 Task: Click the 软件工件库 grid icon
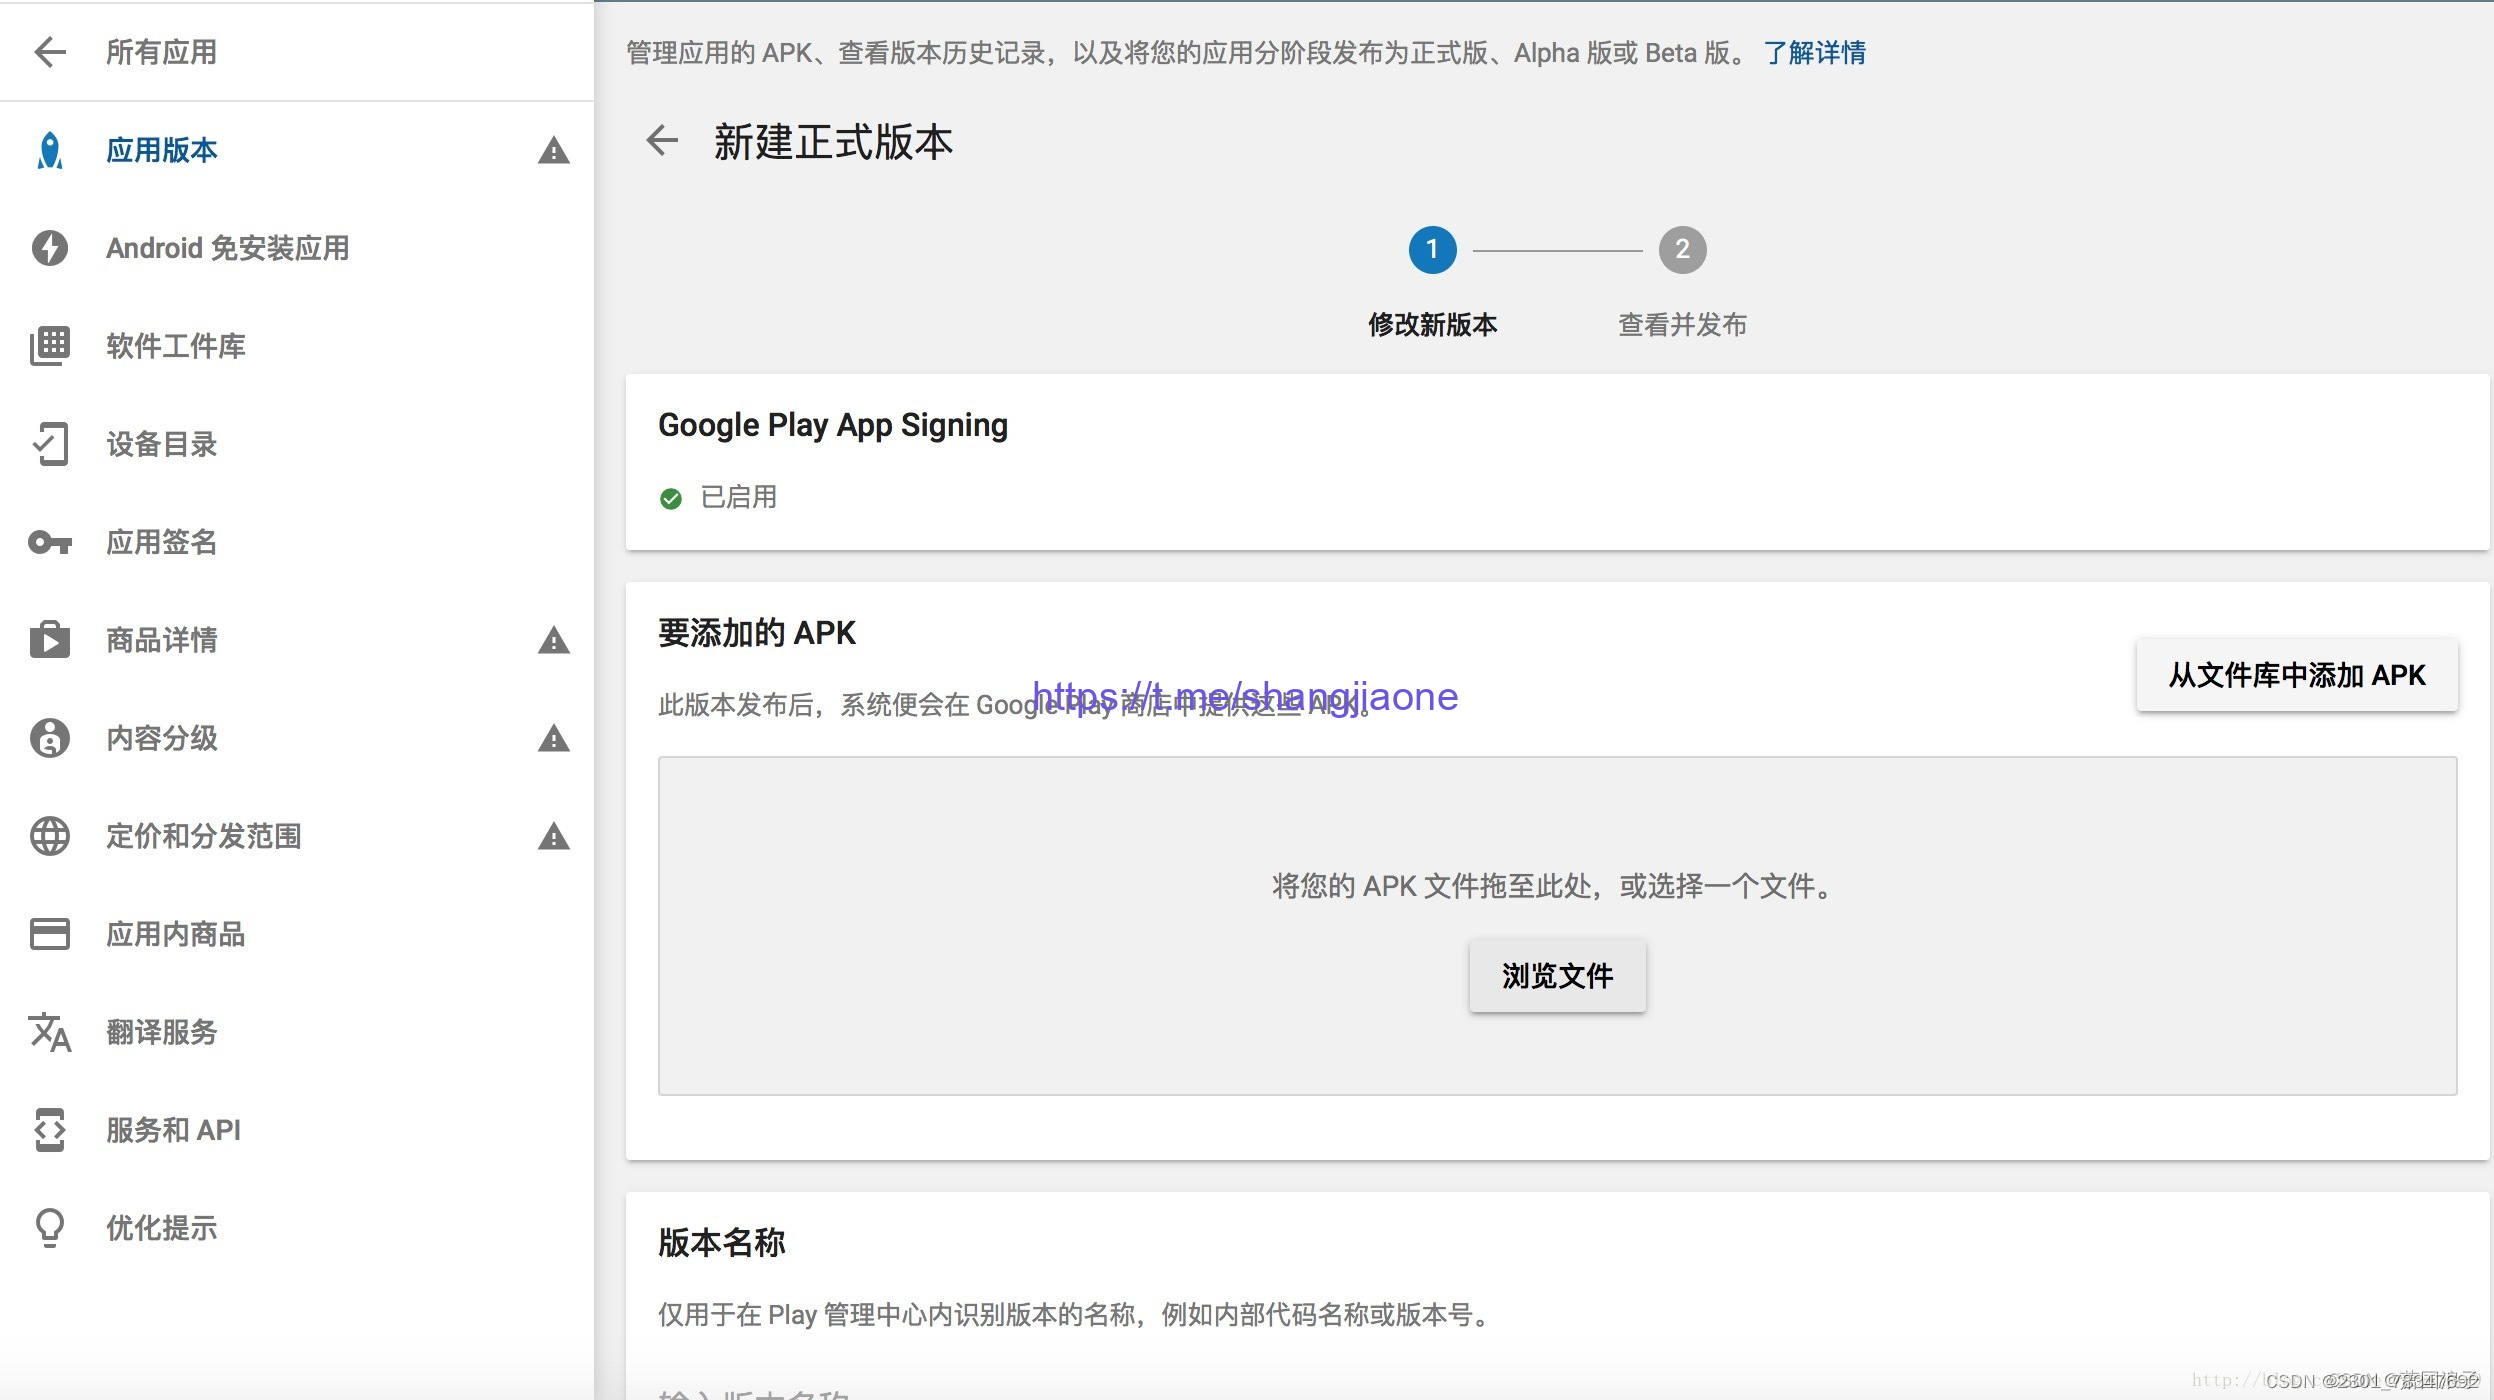coord(50,346)
